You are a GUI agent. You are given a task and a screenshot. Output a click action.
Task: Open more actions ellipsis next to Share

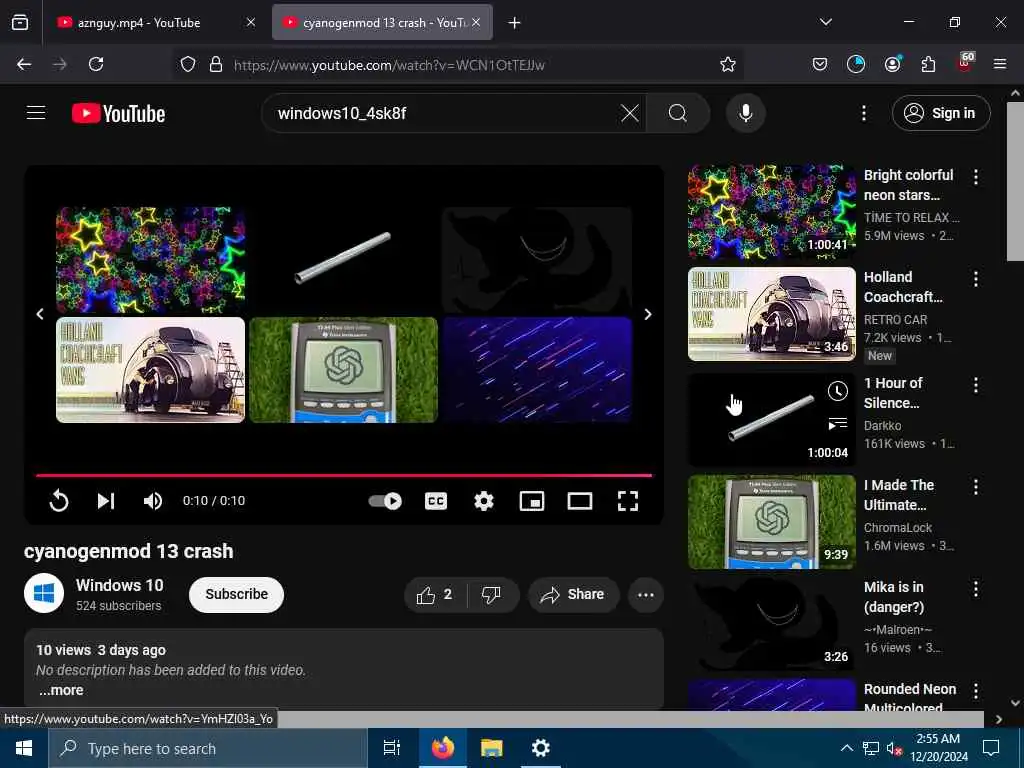[x=646, y=594]
